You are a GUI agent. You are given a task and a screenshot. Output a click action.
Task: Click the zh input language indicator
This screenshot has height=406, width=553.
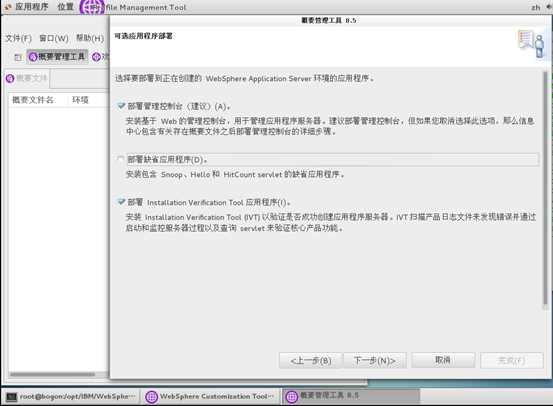click(535, 7)
